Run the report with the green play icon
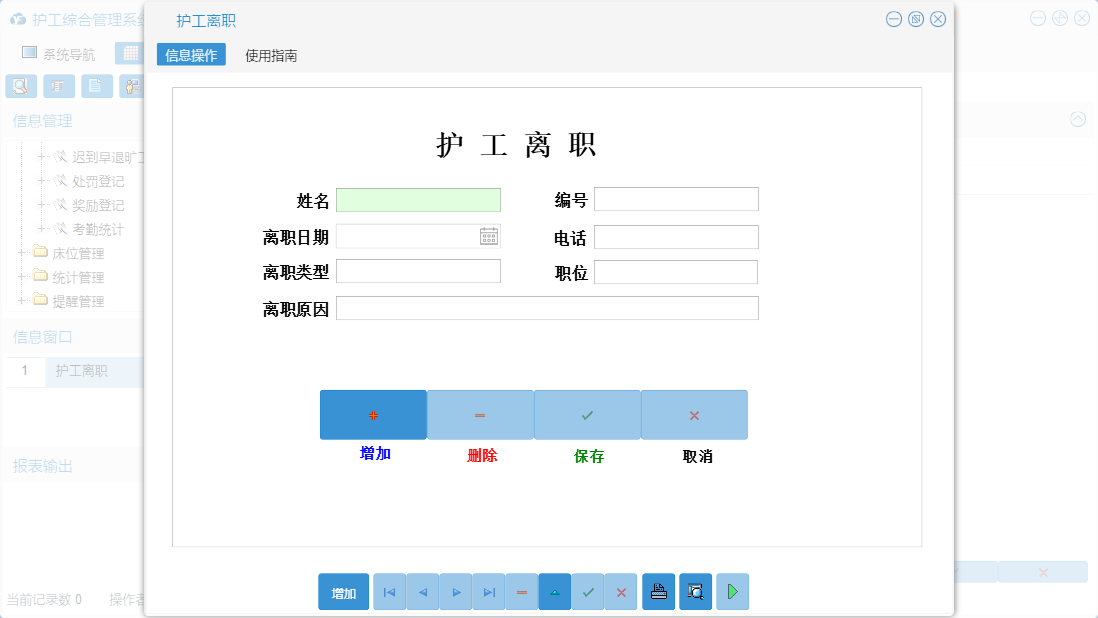 point(732,591)
